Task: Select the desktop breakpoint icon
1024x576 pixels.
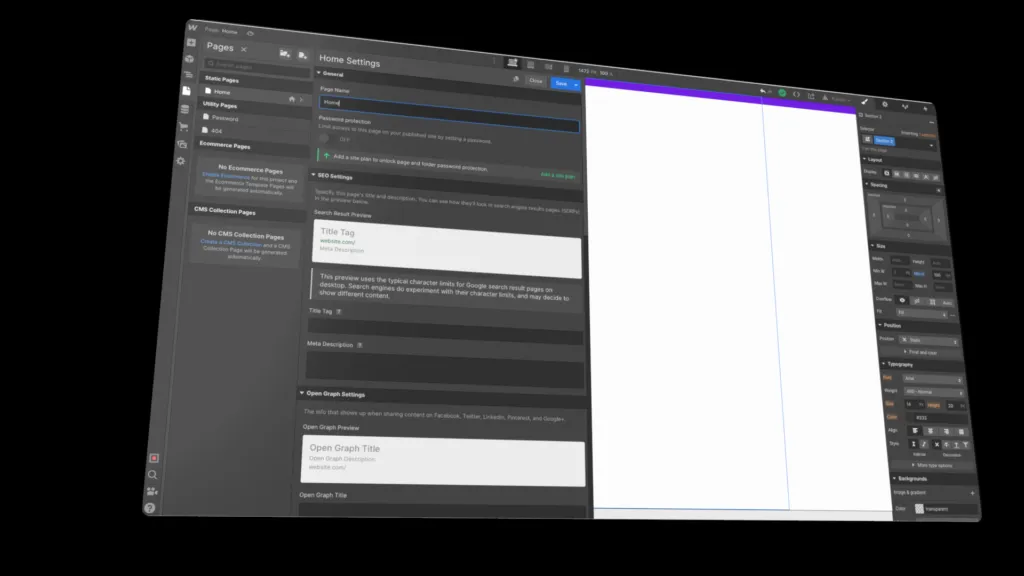Action: 513,63
